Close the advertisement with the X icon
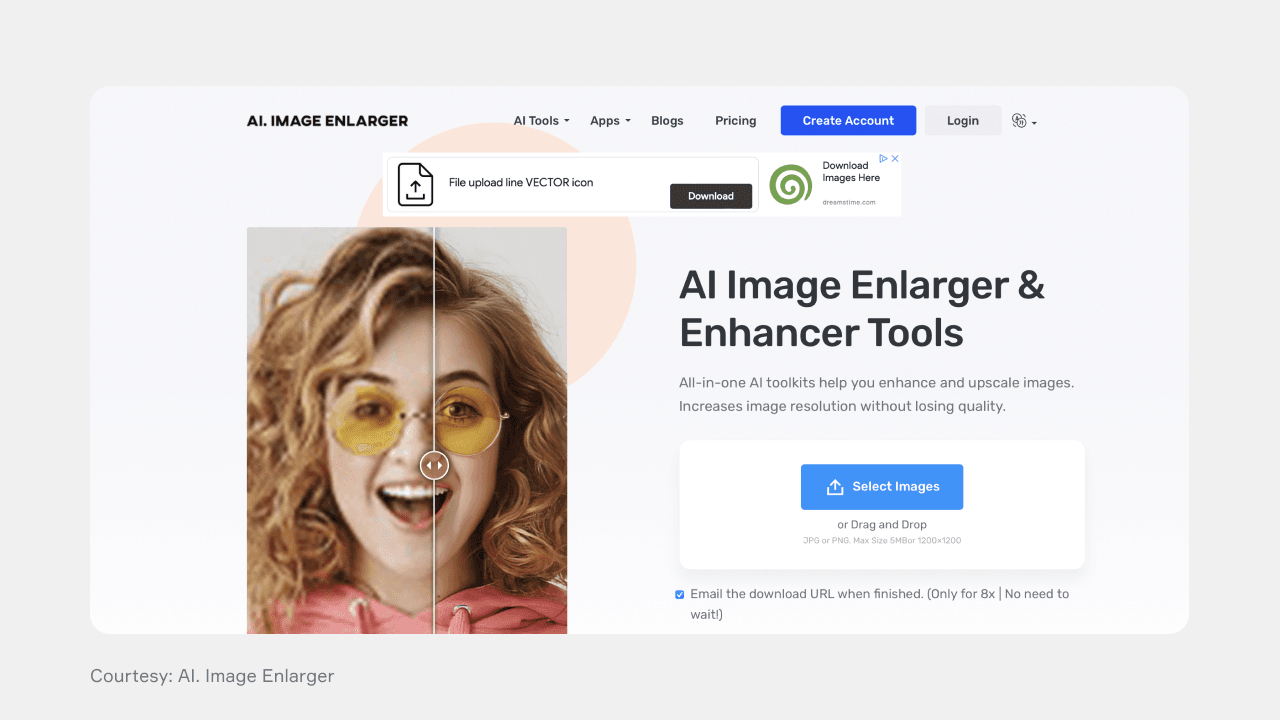 point(895,158)
